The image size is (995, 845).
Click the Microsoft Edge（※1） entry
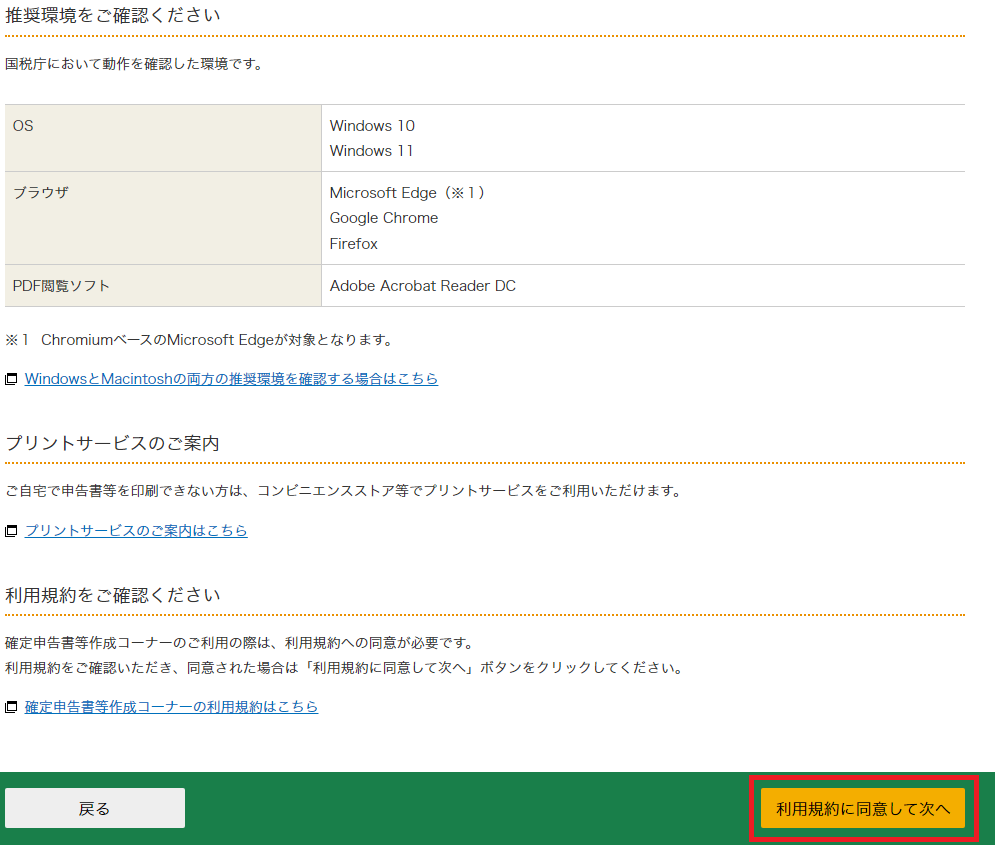point(408,193)
